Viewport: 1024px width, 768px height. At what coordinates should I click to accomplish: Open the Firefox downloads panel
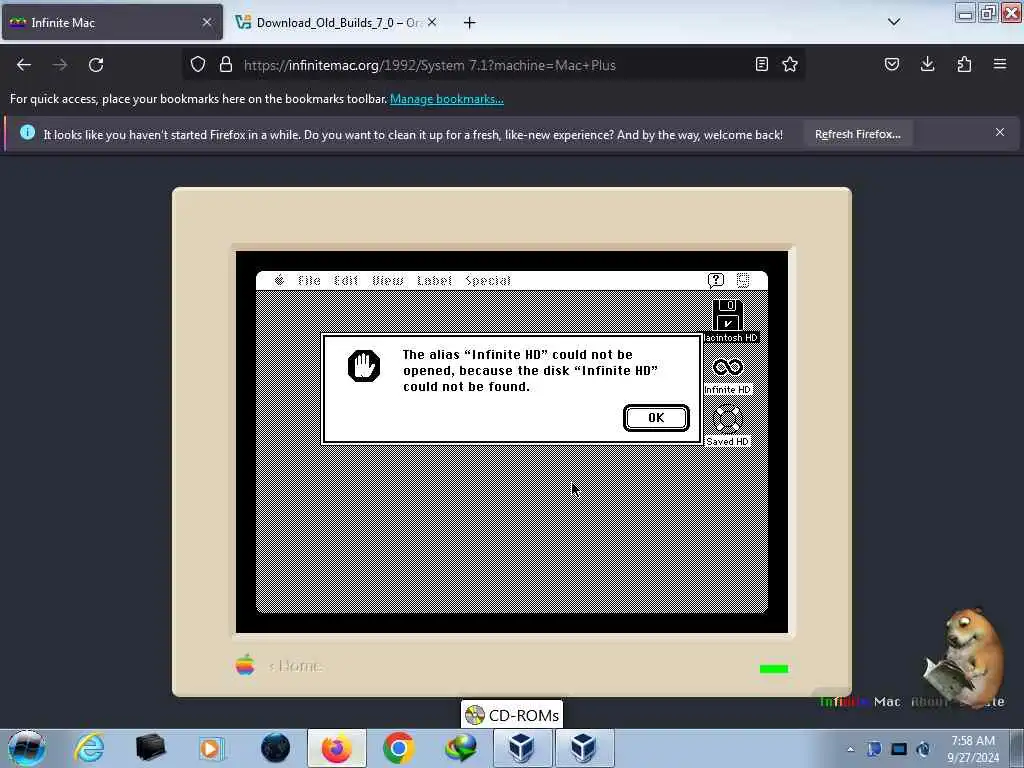pos(927,64)
